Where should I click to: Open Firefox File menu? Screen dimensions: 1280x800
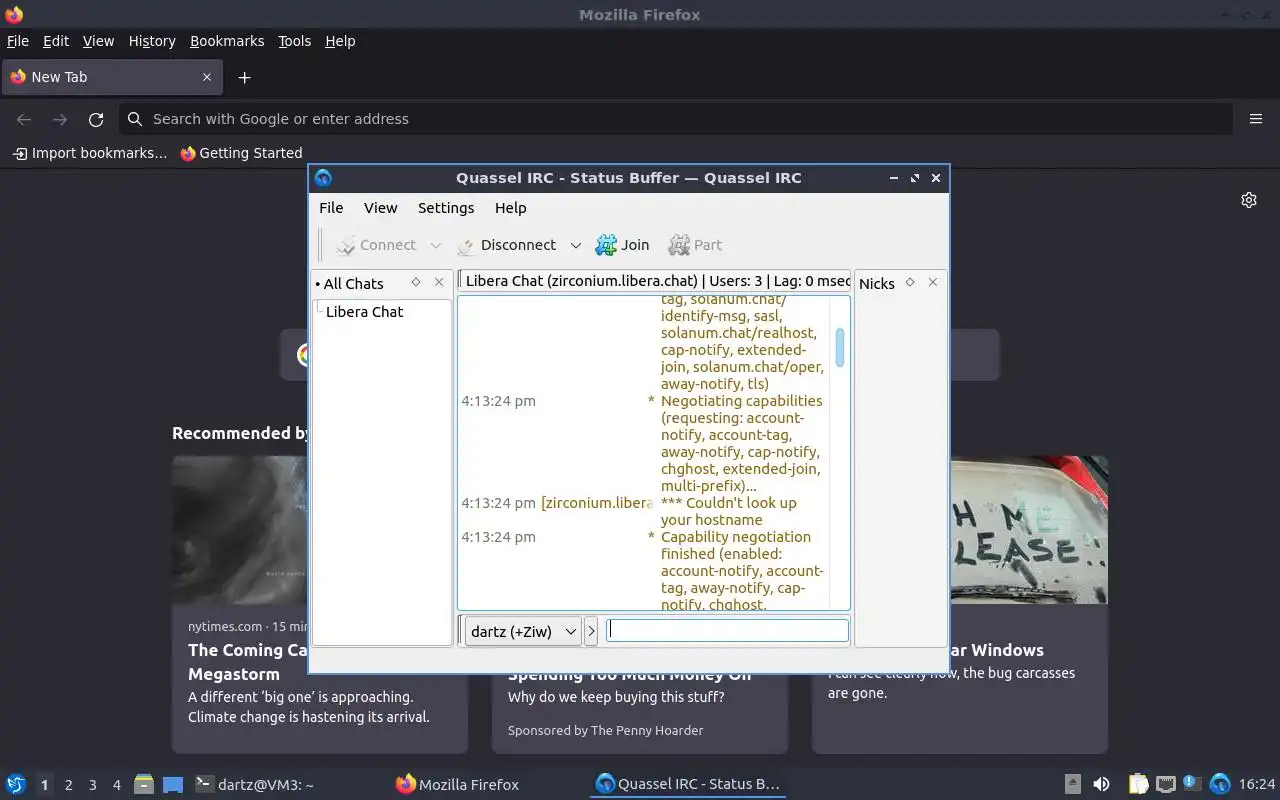(18, 41)
